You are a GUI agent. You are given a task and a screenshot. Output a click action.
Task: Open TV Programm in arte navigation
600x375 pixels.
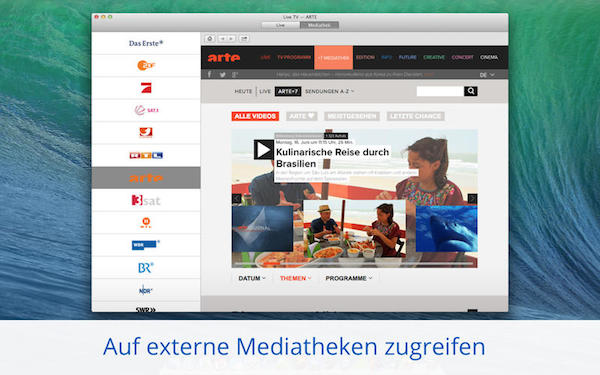pyautogui.click(x=294, y=57)
